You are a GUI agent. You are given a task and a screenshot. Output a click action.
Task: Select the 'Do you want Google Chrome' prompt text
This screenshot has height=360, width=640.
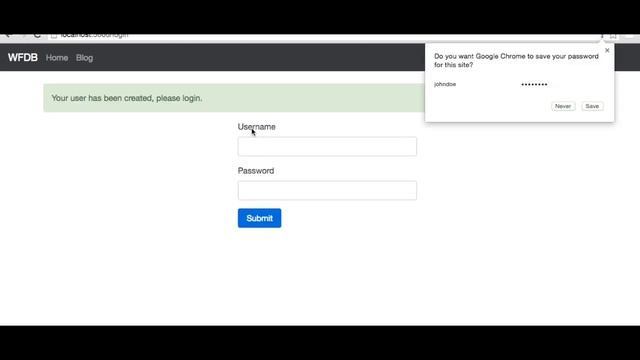[x=516, y=60]
